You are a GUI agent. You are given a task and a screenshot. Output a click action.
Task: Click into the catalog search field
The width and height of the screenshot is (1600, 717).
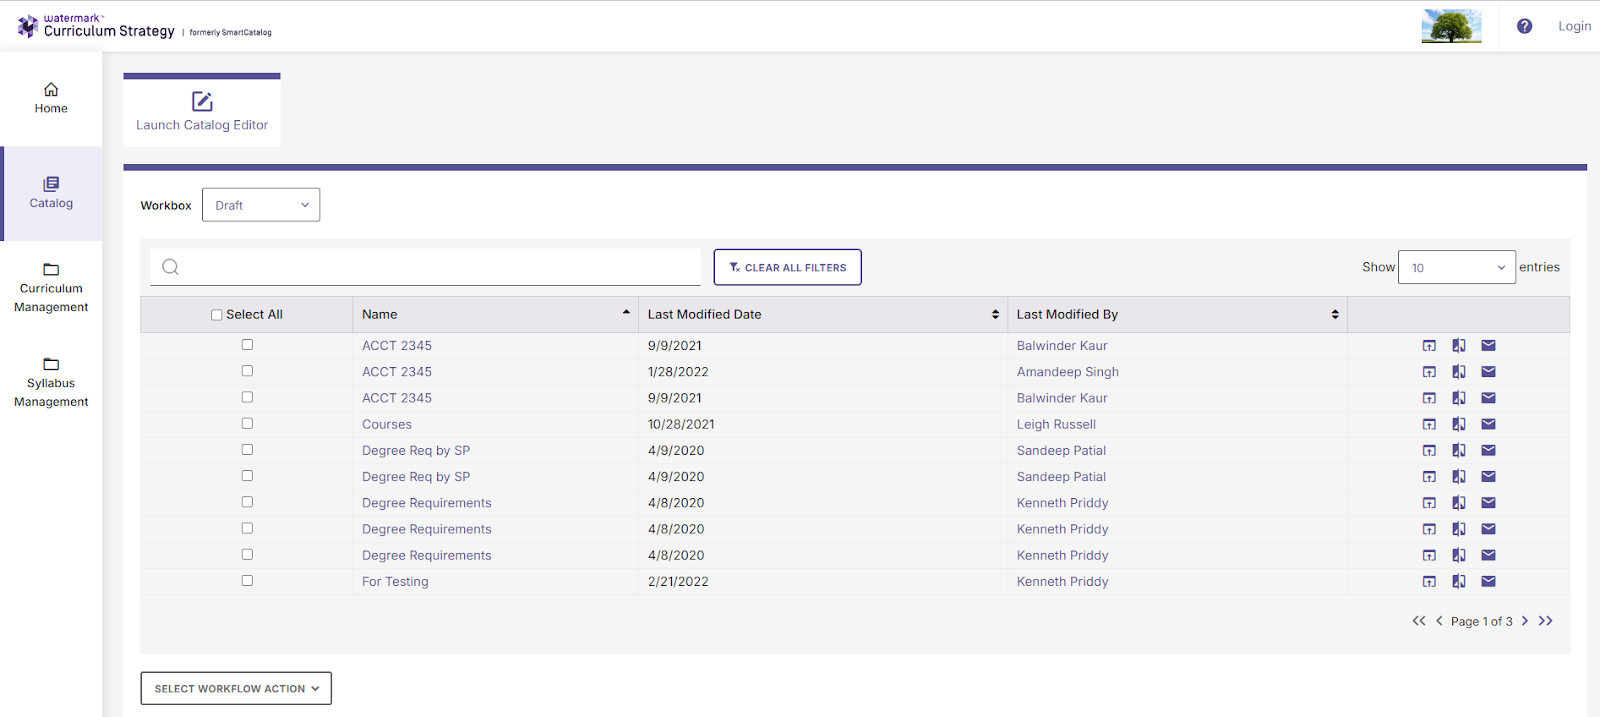tap(435, 267)
